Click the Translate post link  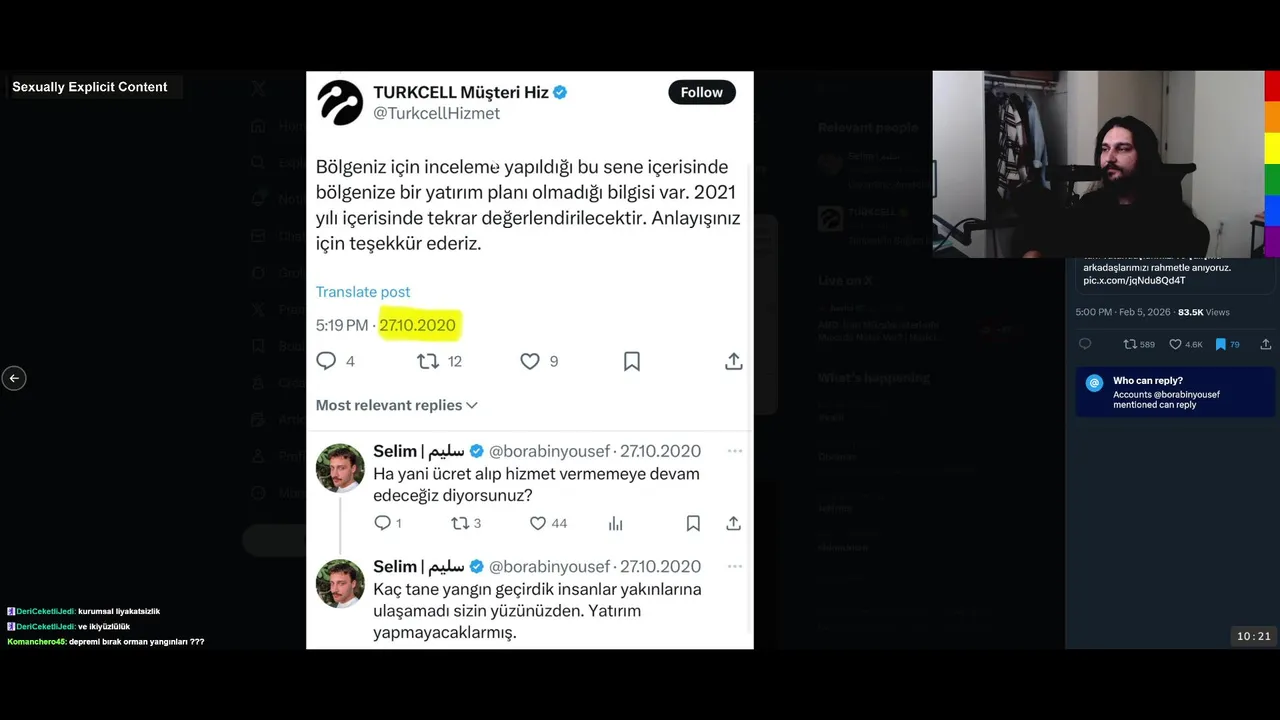[363, 292]
